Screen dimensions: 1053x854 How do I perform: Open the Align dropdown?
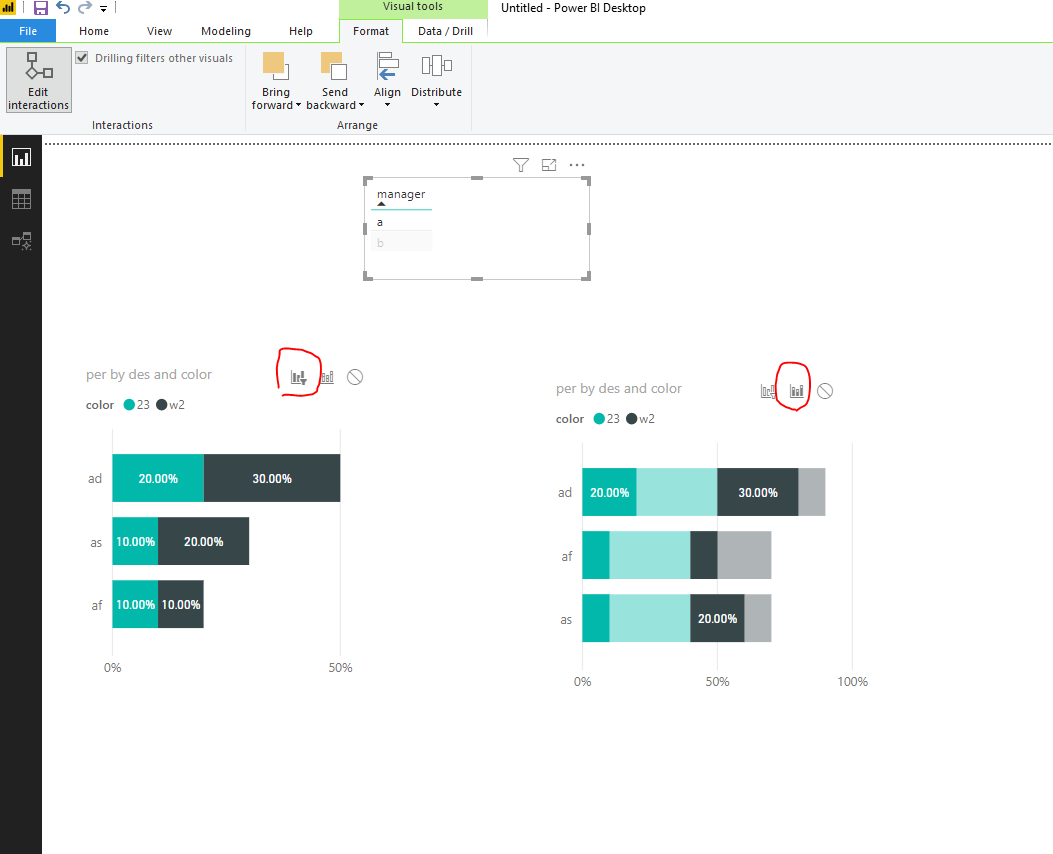(x=387, y=79)
